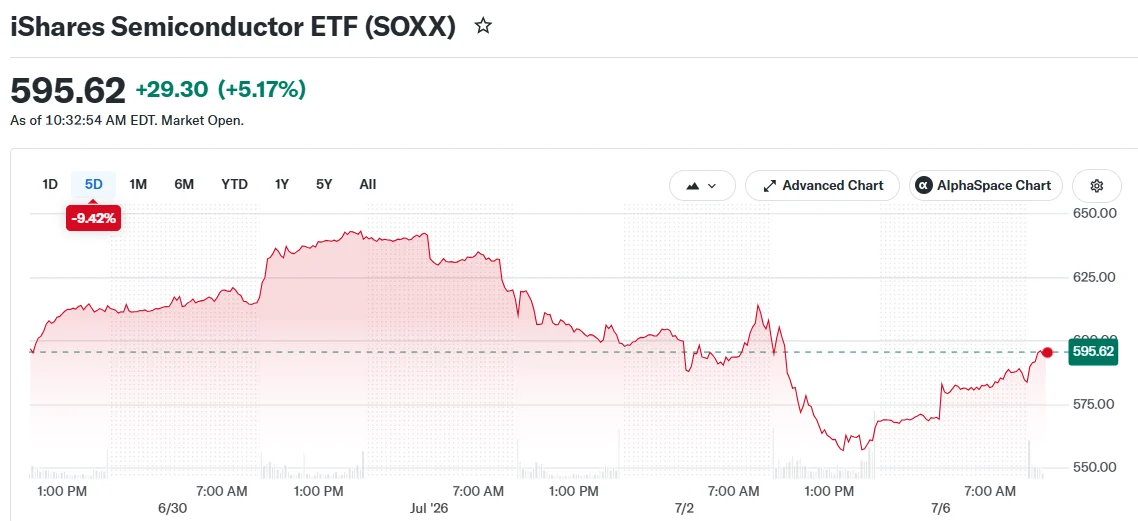The width and height of the screenshot is (1138, 521).
Task: Switch to 1M time range
Action: pyautogui.click(x=138, y=184)
